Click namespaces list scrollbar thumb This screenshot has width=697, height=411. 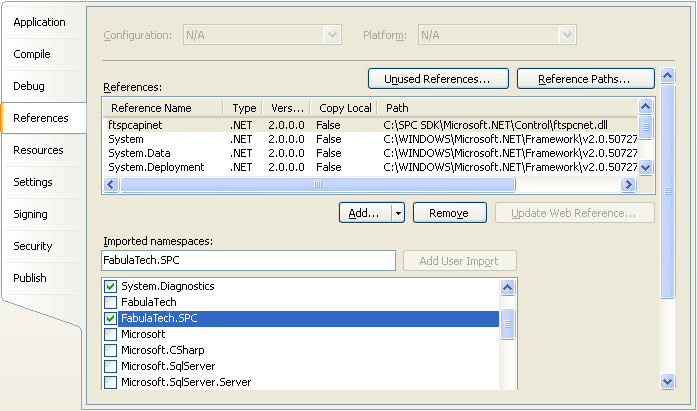click(507, 324)
